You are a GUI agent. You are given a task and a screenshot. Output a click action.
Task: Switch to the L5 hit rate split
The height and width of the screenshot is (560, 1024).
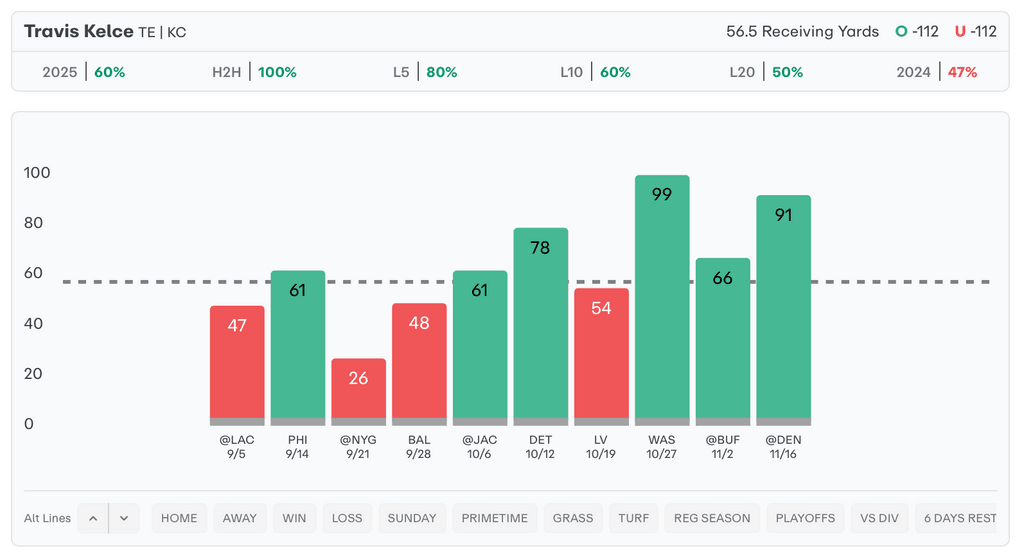425,72
